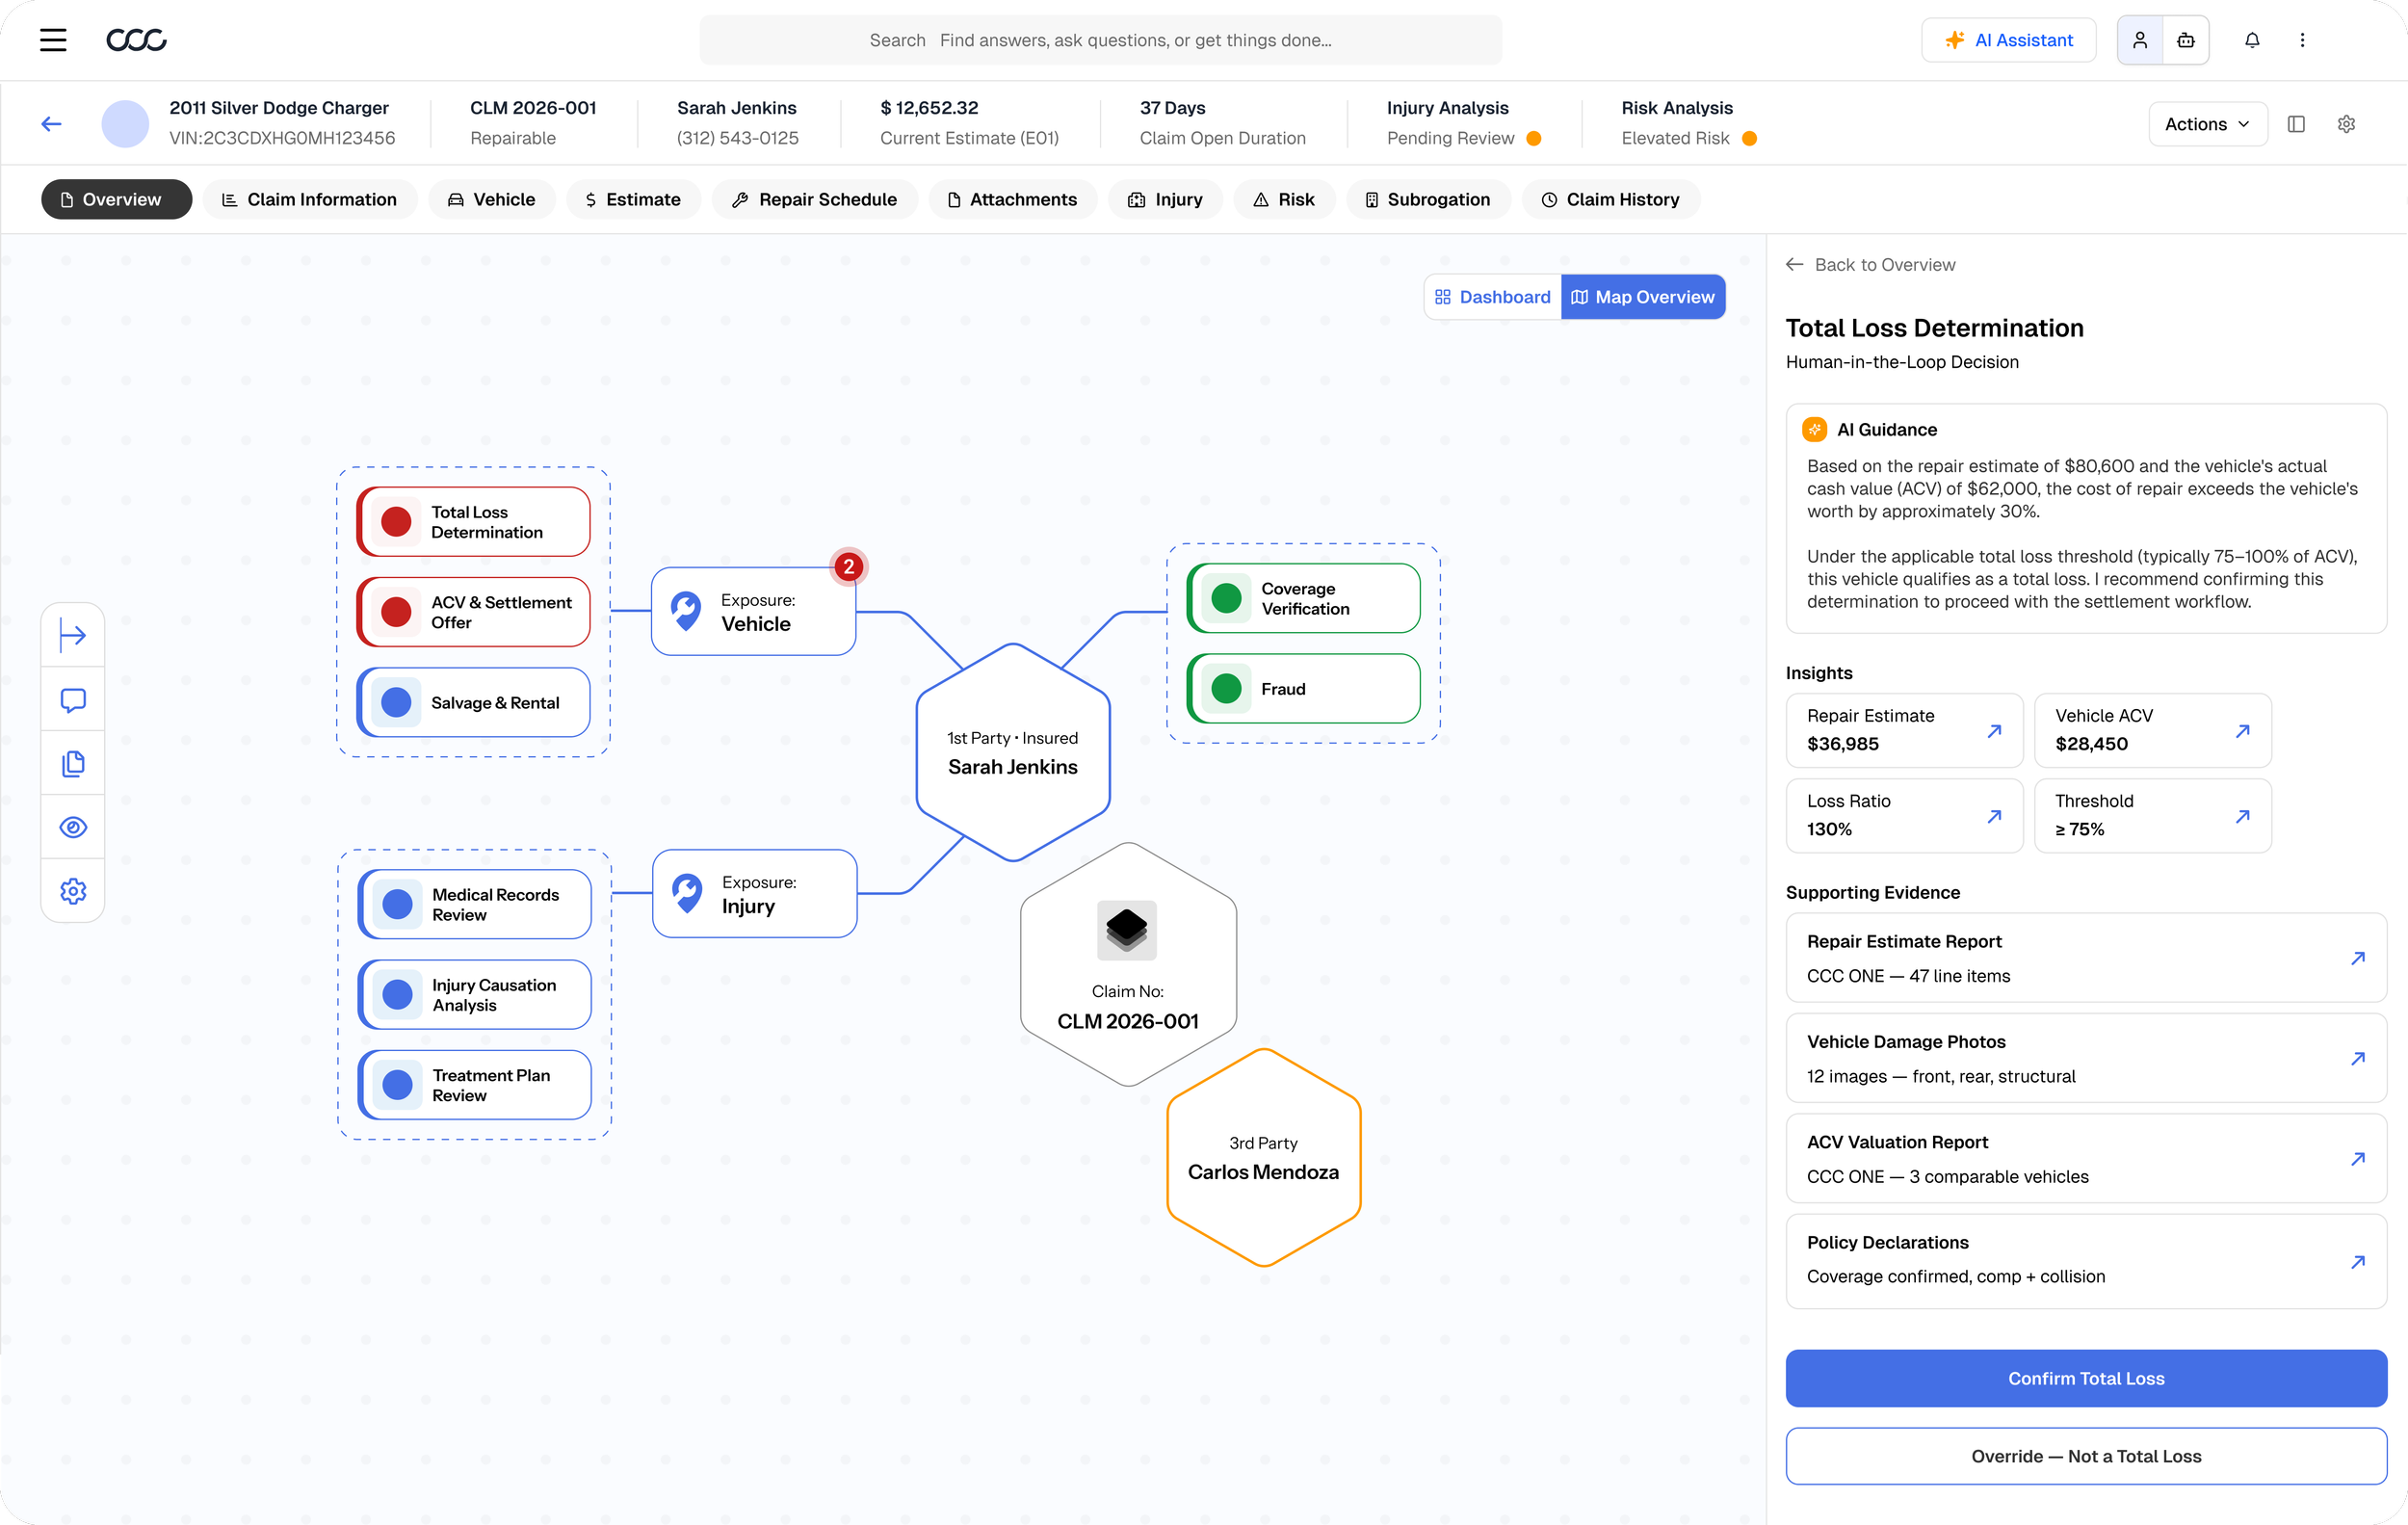Click the Exposure: Vehicle node

coord(754,612)
